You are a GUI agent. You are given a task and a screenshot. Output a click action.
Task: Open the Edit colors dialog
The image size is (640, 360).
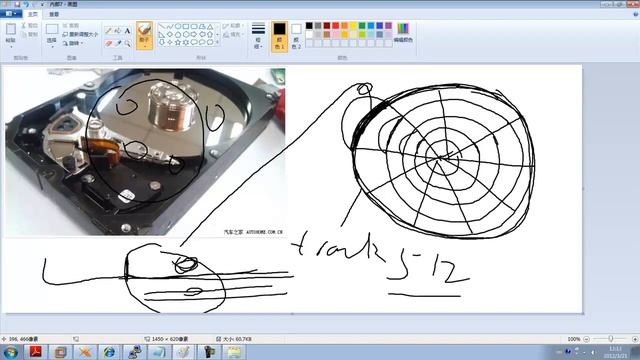[x=403, y=33]
